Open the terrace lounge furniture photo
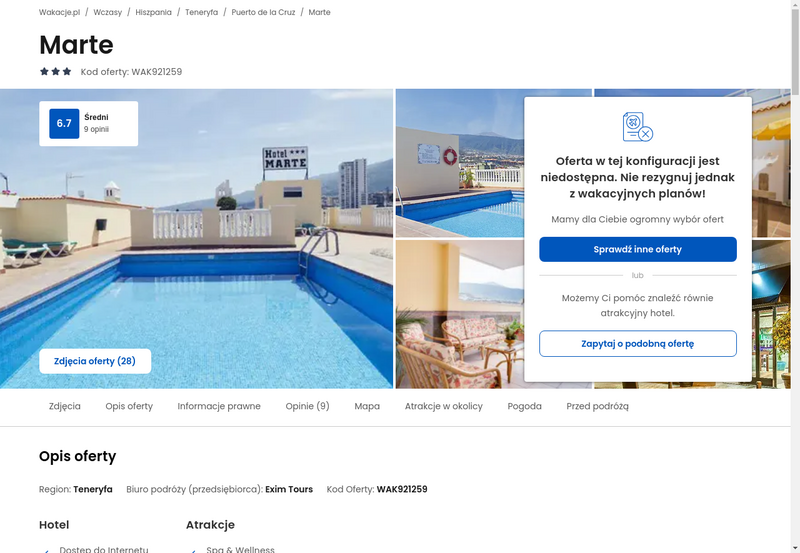The width and height of the screenshot is (800, 553). (460, 314)
